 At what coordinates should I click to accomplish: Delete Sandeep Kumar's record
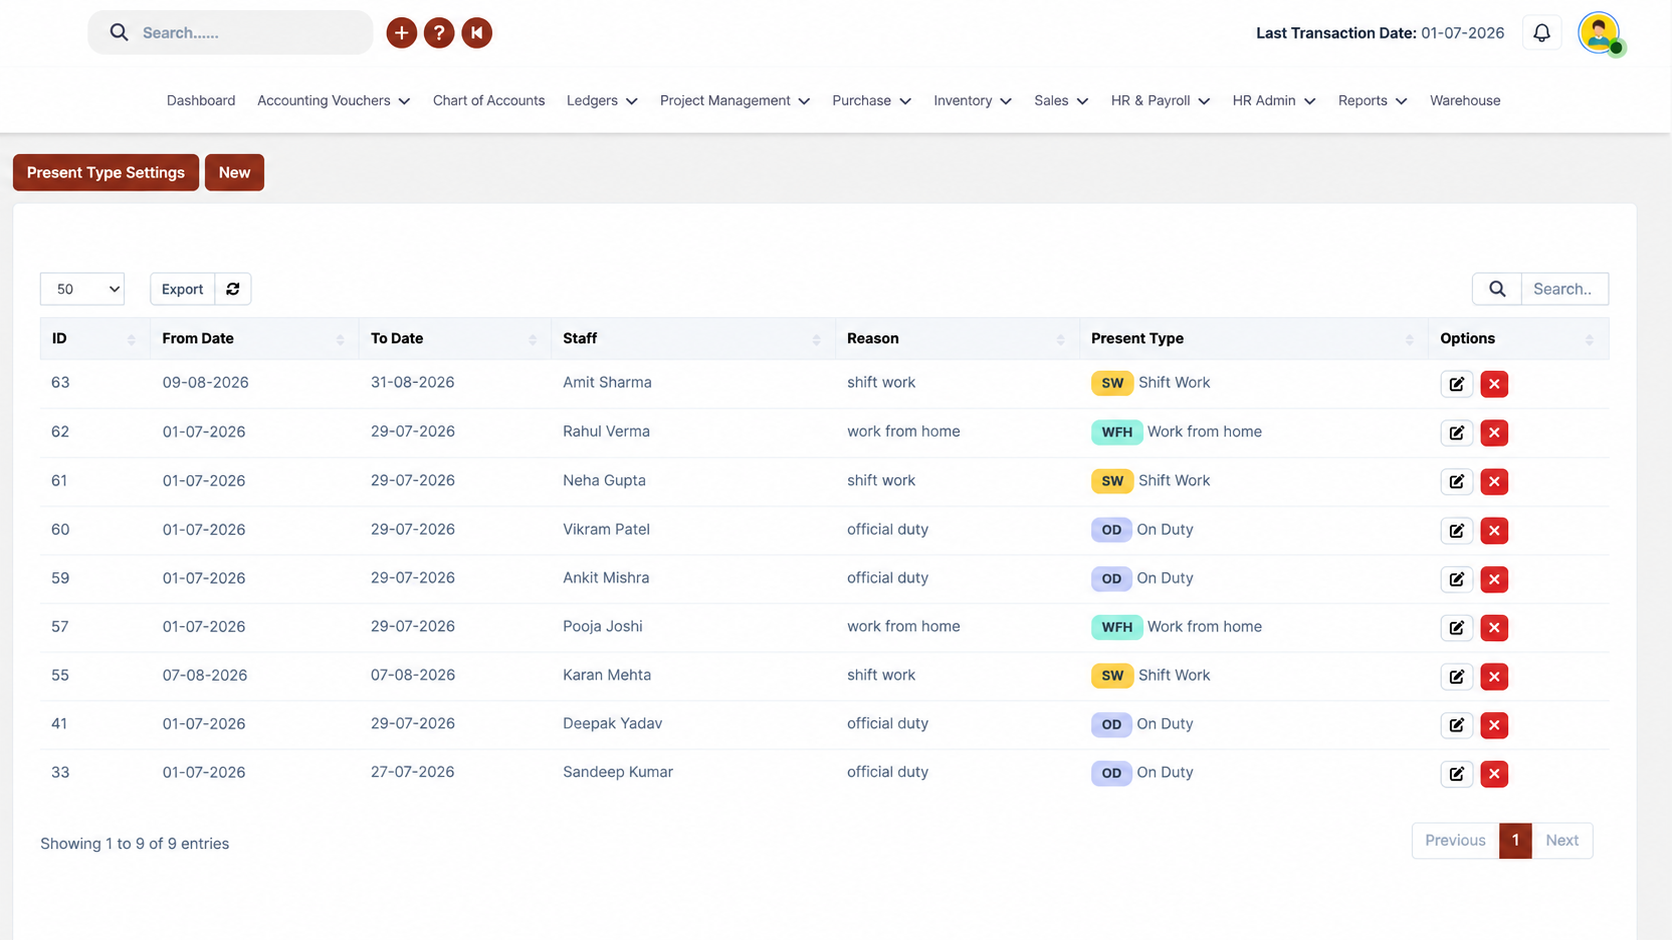coord(1494,774)
